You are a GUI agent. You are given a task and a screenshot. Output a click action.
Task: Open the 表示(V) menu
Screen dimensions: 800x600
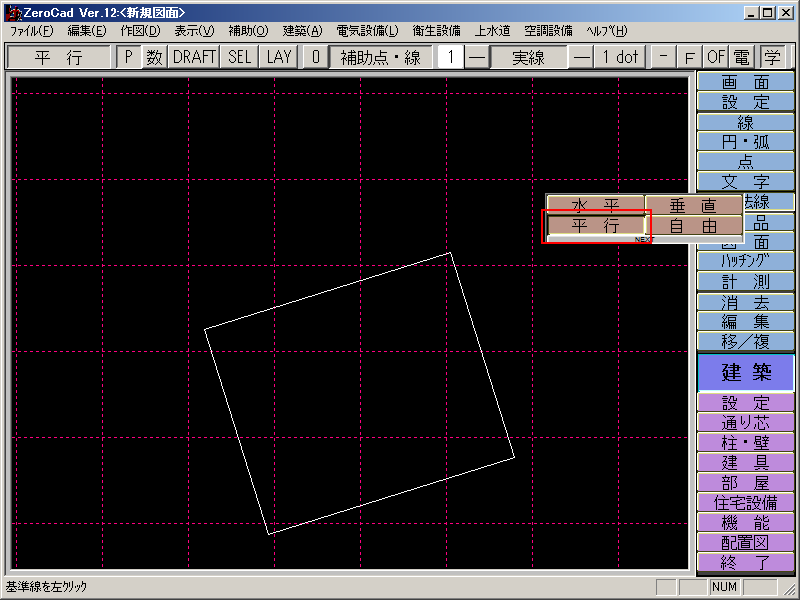pyautogui.click(x=194, y=31)
